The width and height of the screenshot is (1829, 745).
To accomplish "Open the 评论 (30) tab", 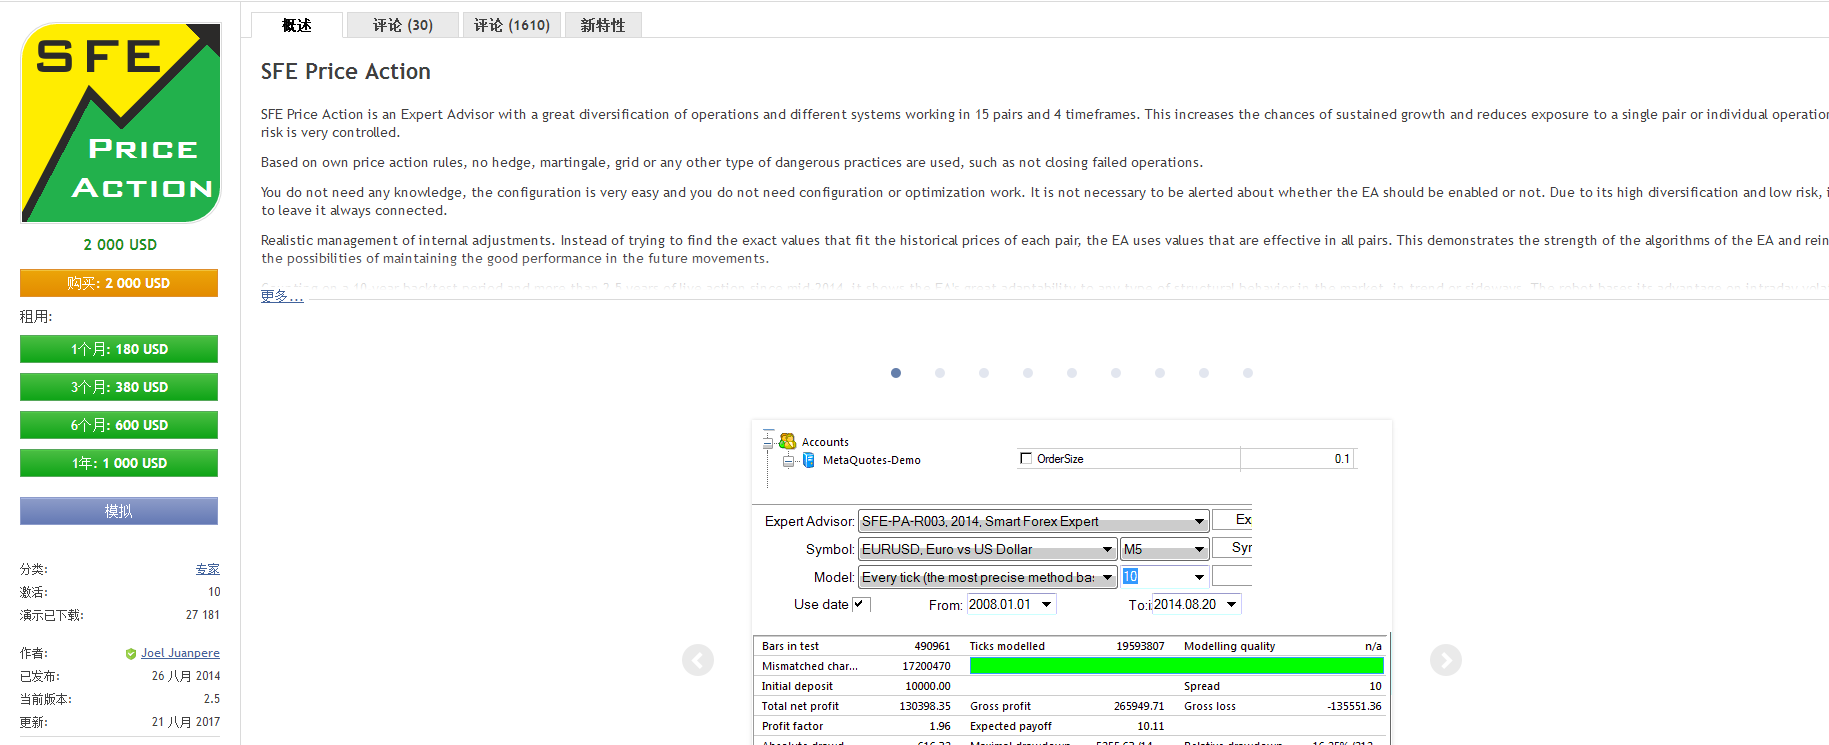I will click(403, 25).
